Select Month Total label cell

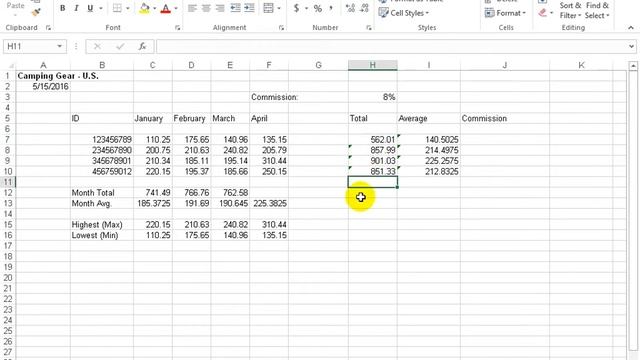pyautogui.click(x=102, y=193)
